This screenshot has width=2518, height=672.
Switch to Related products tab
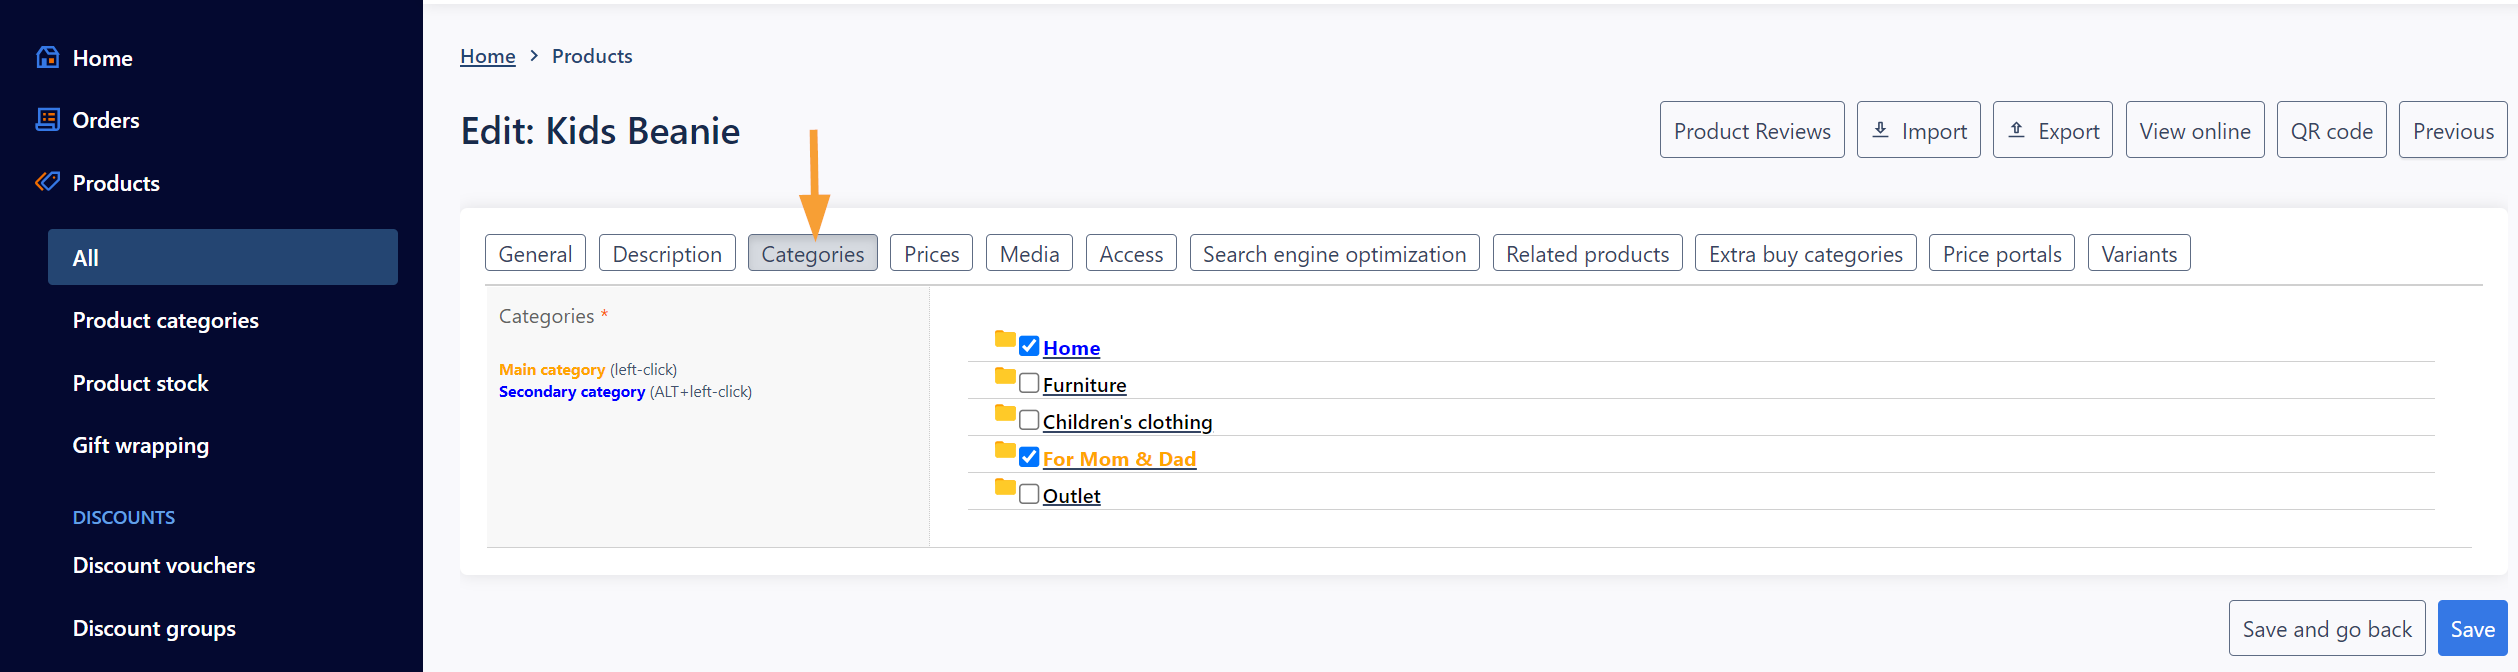click(x=1588, y=253)
